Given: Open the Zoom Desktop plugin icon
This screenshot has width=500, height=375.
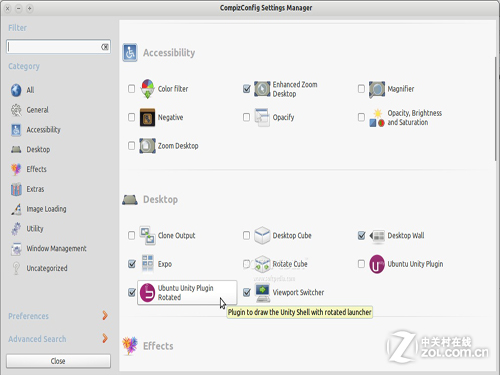Looking at the screenshot, I should (x=147, y=146).
